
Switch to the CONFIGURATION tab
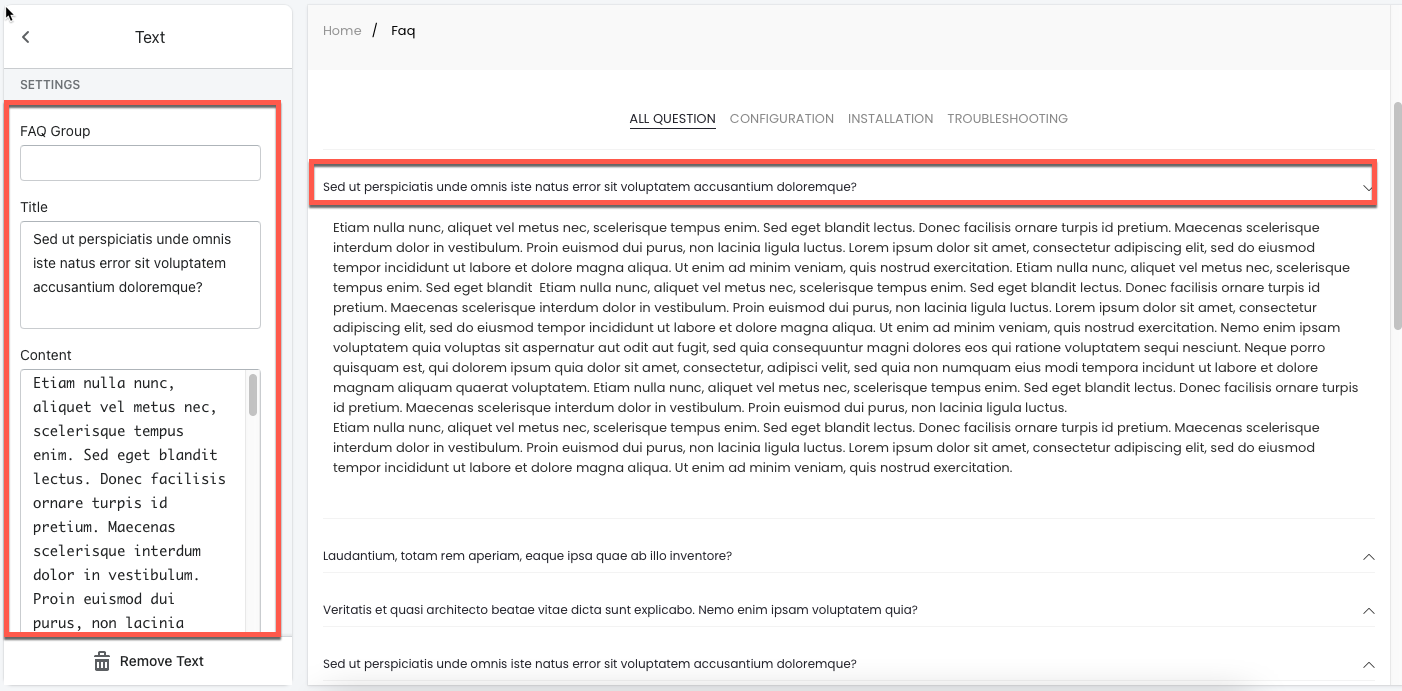[782, 119]
